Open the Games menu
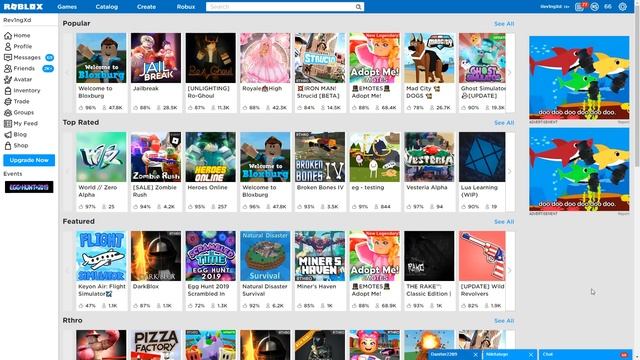Image resolution: width=640 pixels, height=360 pixels. click(67, 7)
